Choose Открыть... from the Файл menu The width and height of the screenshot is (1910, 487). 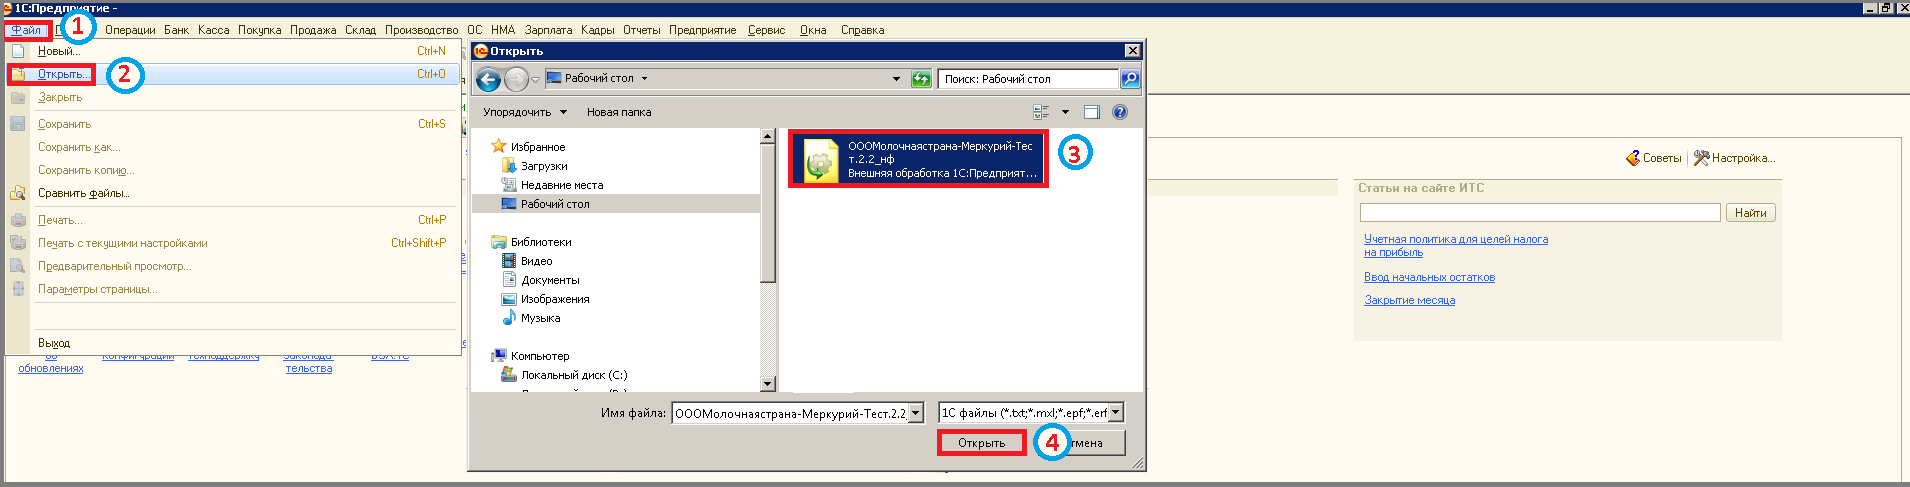[233, 74]
